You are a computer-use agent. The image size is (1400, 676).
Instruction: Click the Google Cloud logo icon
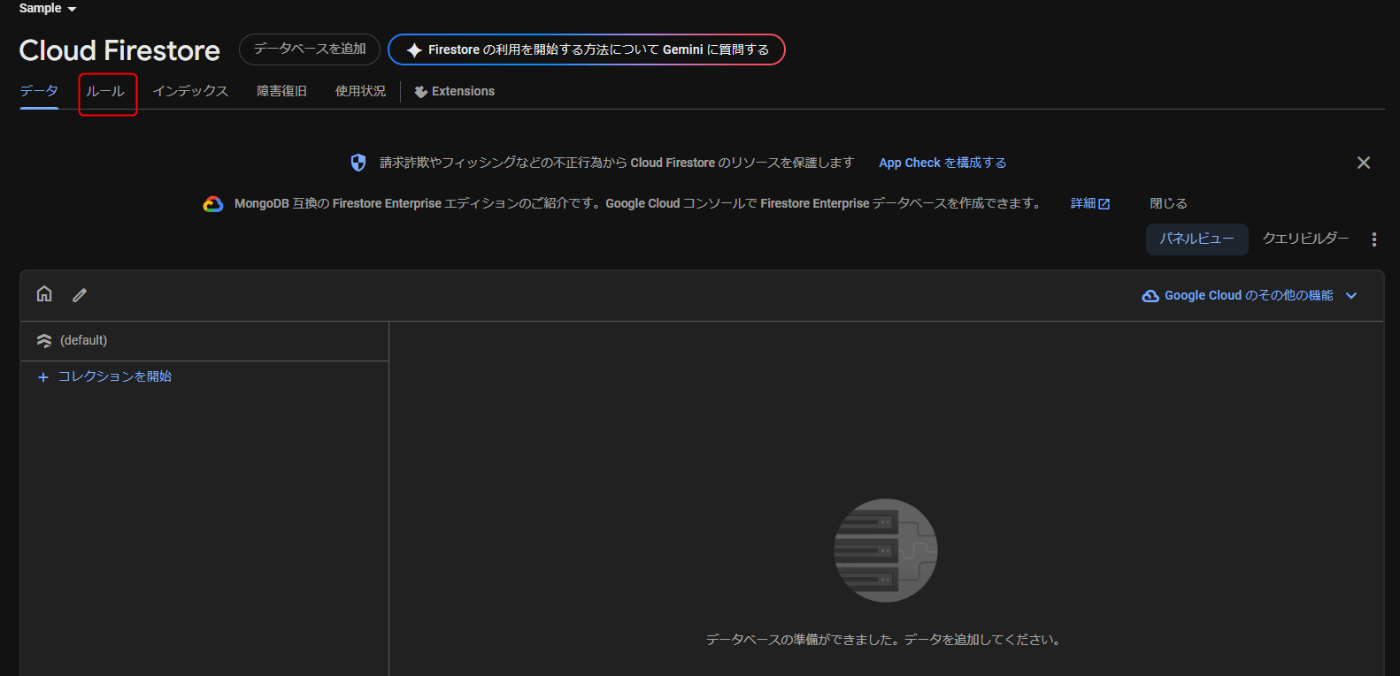pyautogui.click(x=213, y=204)
